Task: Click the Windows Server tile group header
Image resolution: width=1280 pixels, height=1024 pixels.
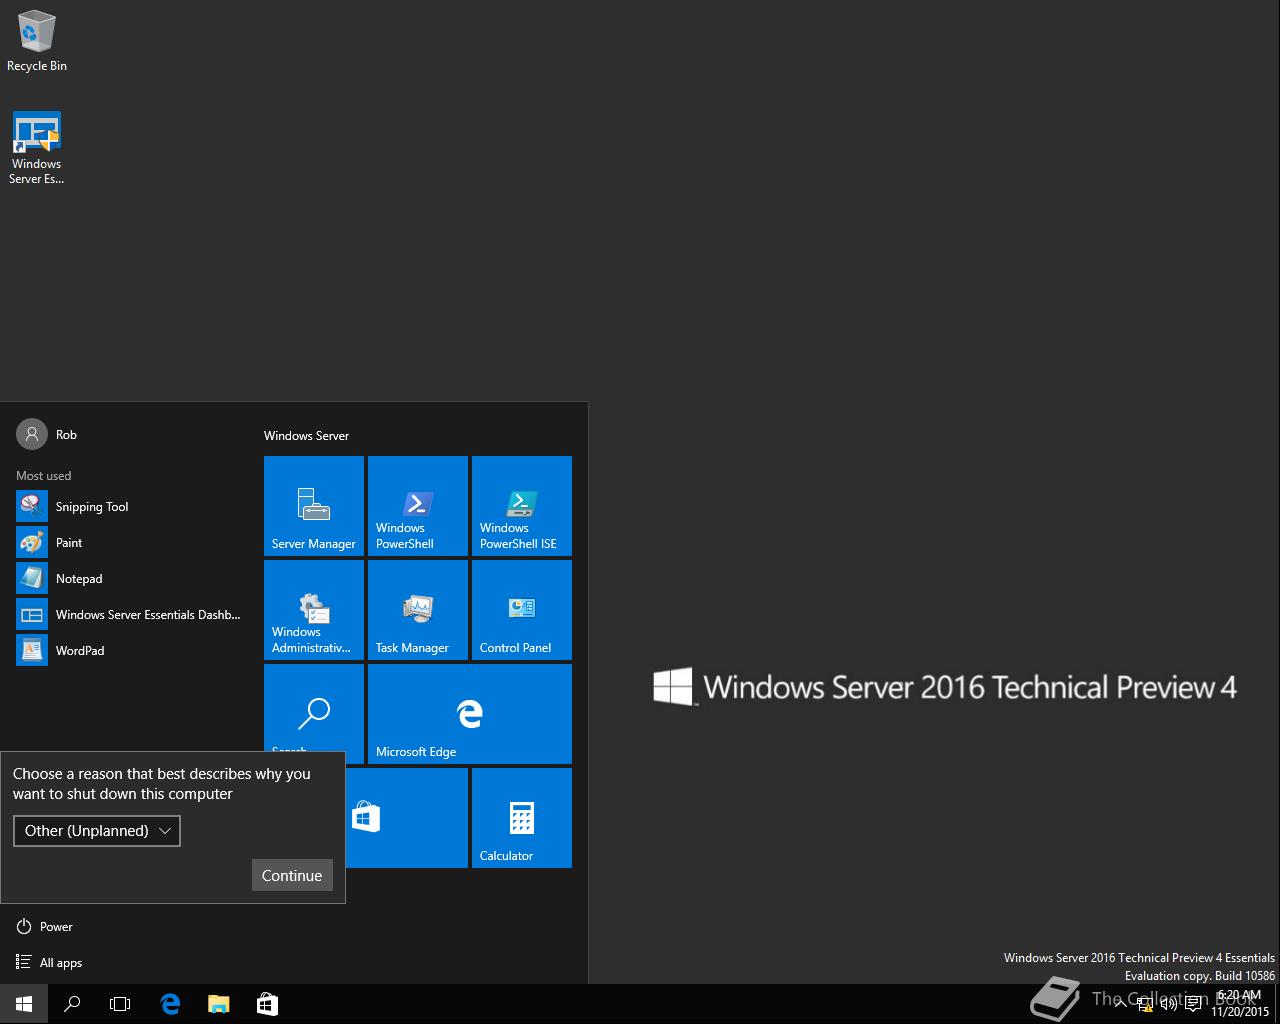Action: pyautogui.click(x=306, y=436)
